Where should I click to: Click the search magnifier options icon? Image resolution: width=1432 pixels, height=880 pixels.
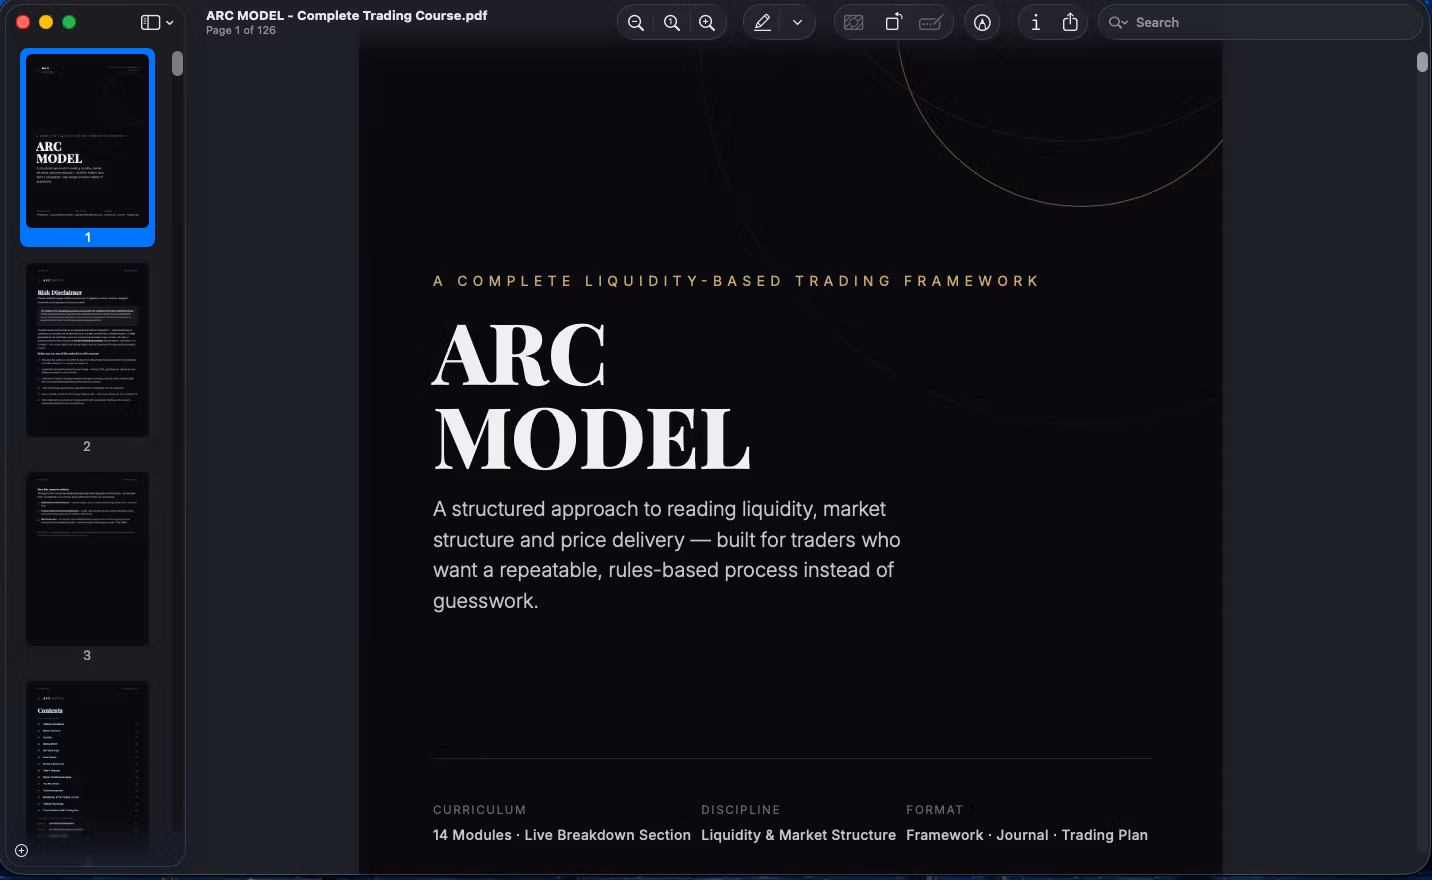click(x=1118, y=23)
